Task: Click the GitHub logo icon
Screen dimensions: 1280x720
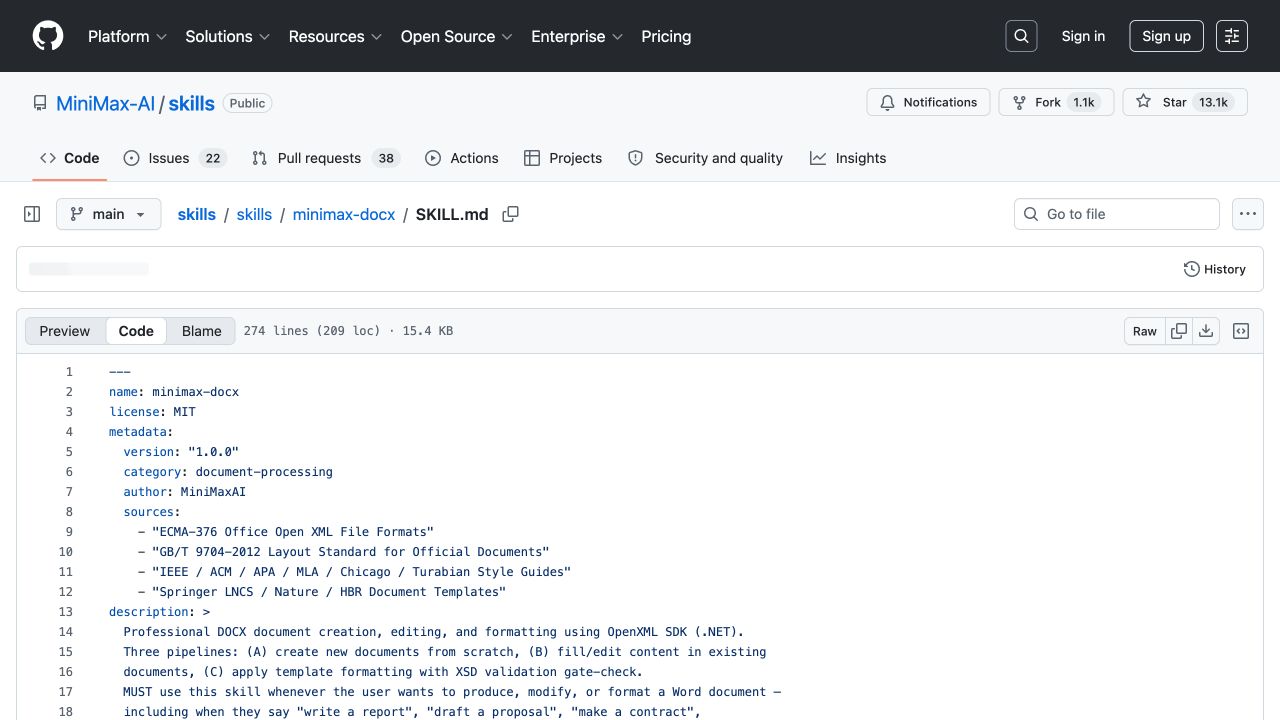Action: [x=48, y=36]
